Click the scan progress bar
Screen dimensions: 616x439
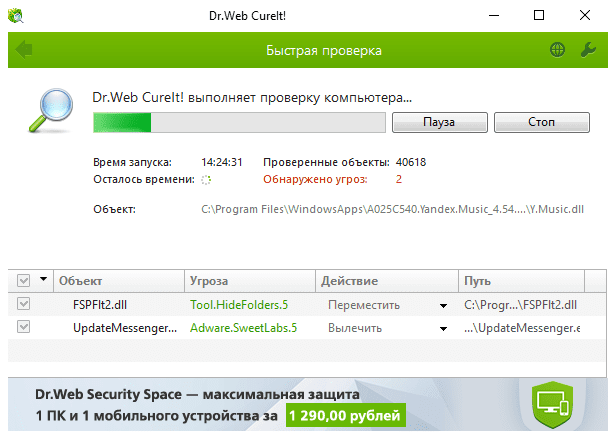238,122
